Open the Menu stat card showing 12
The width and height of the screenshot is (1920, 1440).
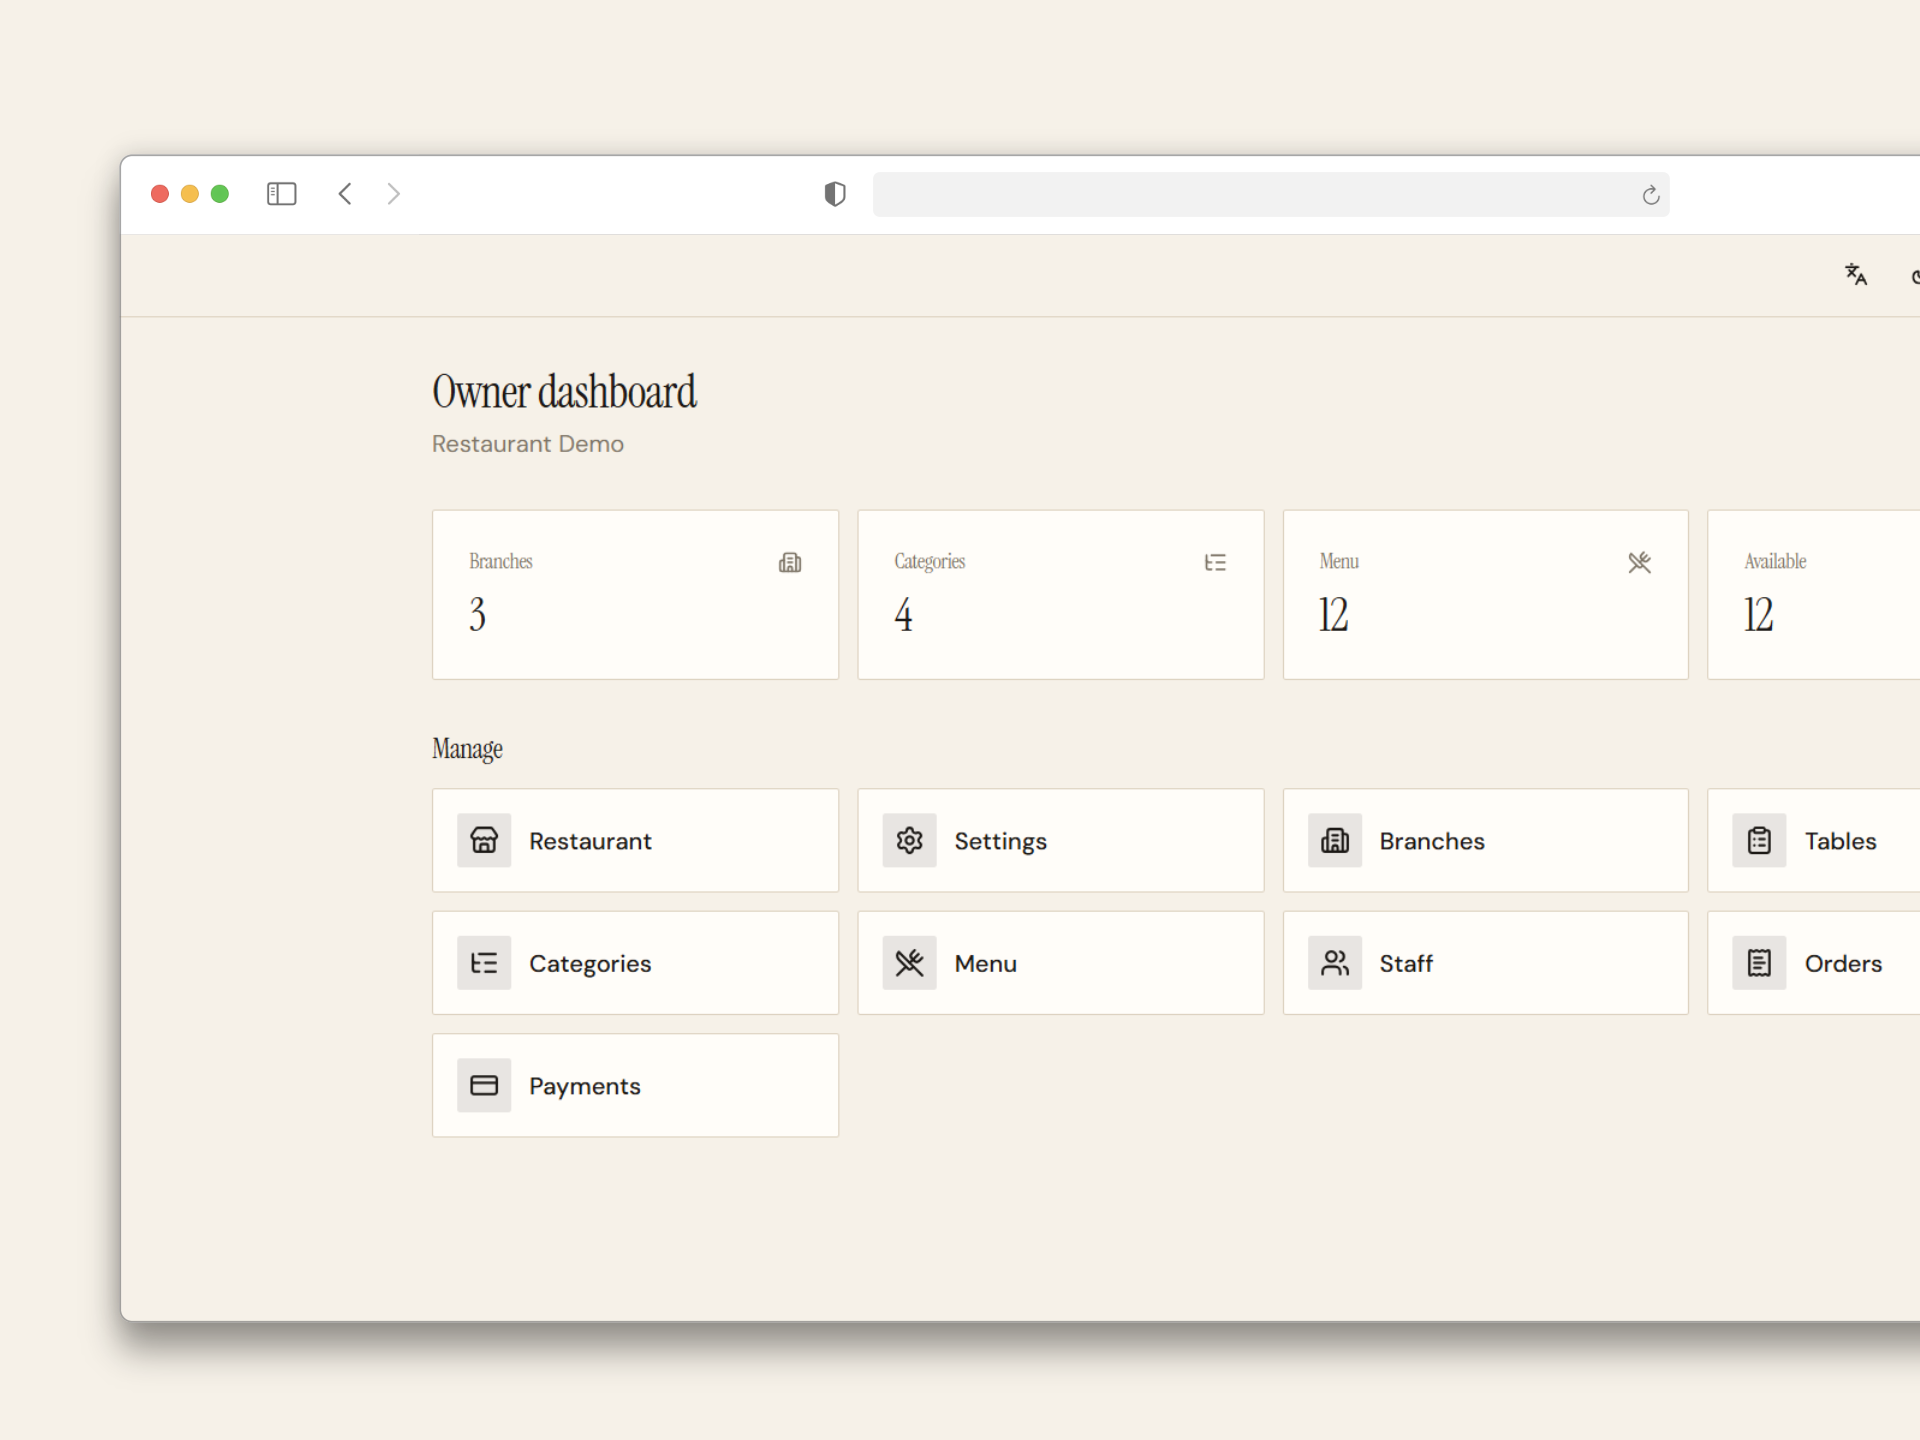pos(1485,595)
